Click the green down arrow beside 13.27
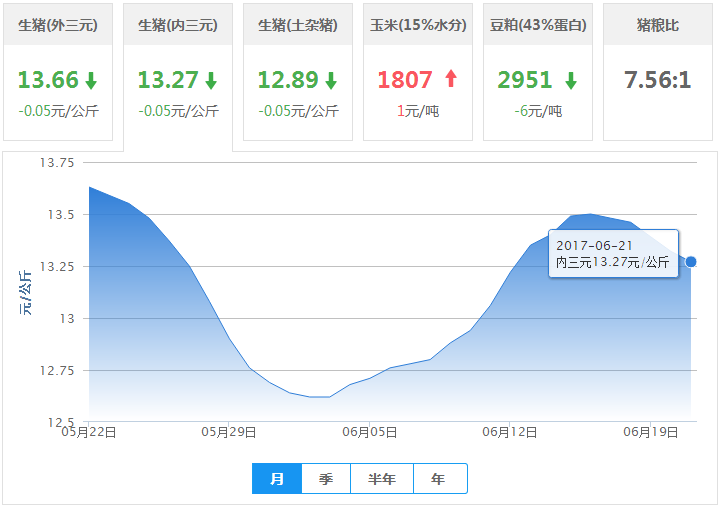This screenshot has height=510, width=723. click(x=211, y=81)
